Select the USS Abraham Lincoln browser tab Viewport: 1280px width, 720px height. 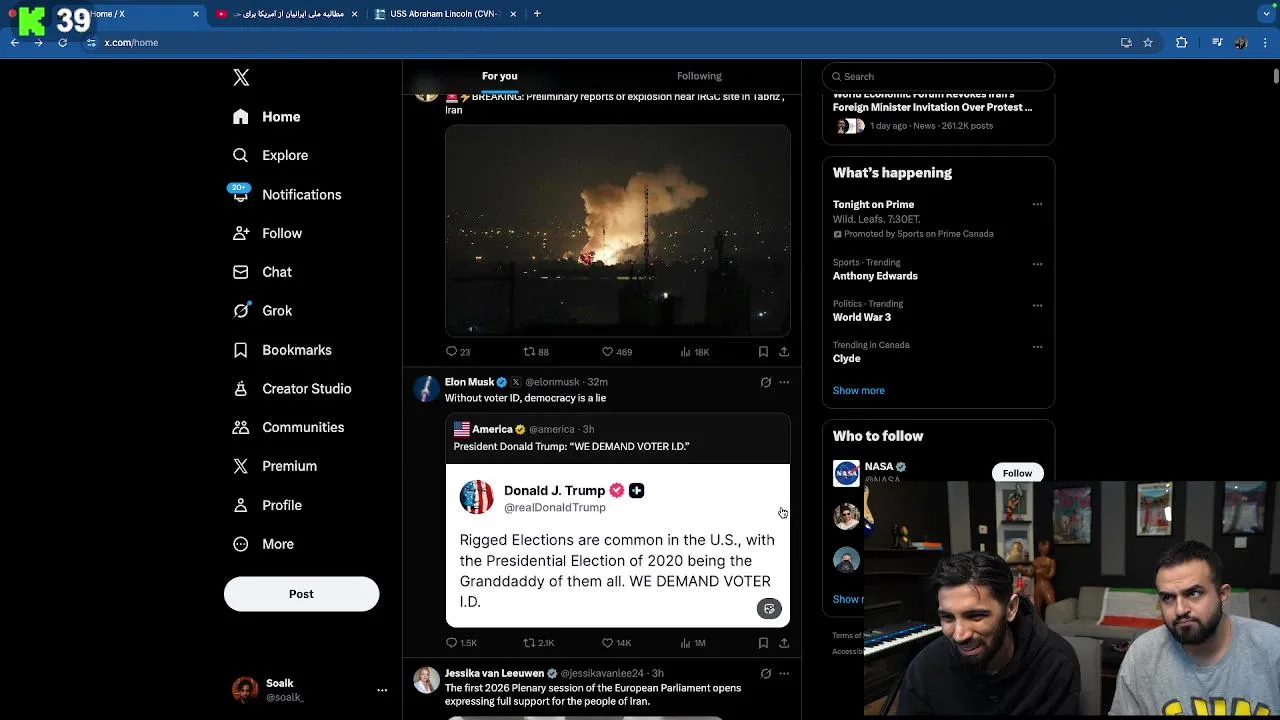pyautogui.click(x=445, y=14)
